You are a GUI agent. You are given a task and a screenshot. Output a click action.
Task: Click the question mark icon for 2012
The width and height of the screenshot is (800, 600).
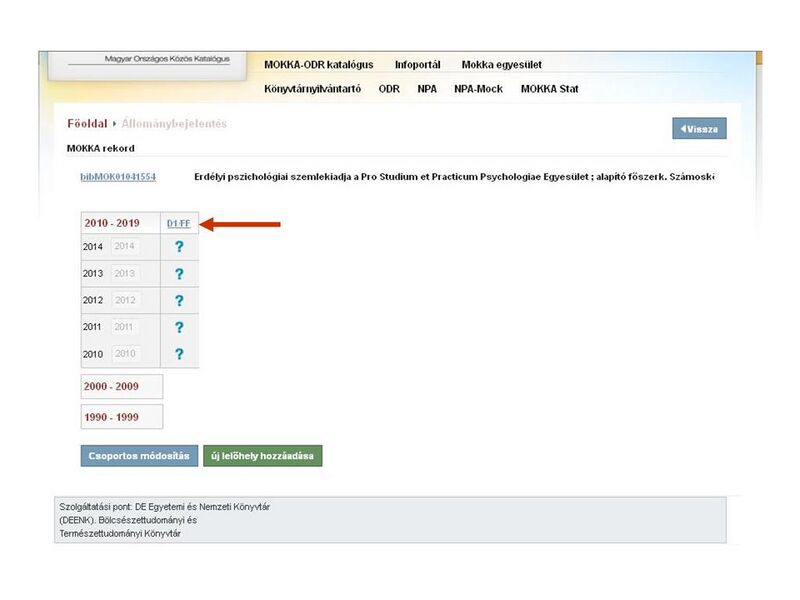pos(179,301)
